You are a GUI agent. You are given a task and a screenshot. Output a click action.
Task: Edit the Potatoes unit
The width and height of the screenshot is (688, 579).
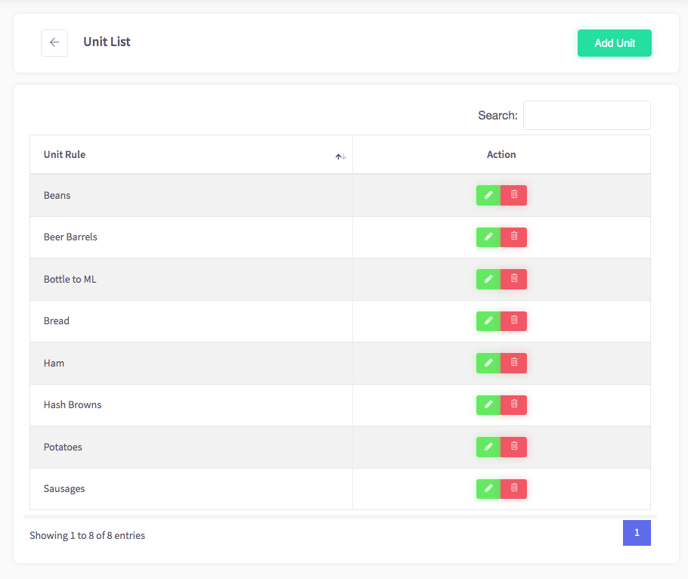[488, 447]
